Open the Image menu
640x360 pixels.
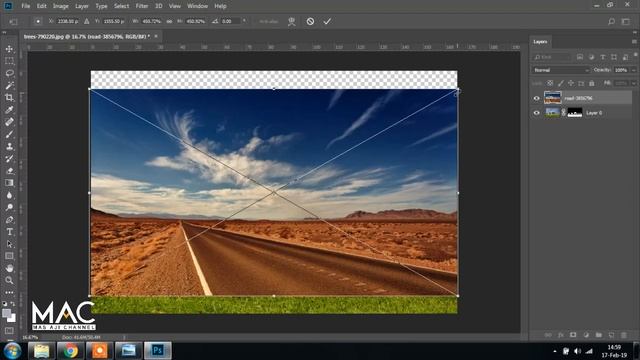pos(60,6)
